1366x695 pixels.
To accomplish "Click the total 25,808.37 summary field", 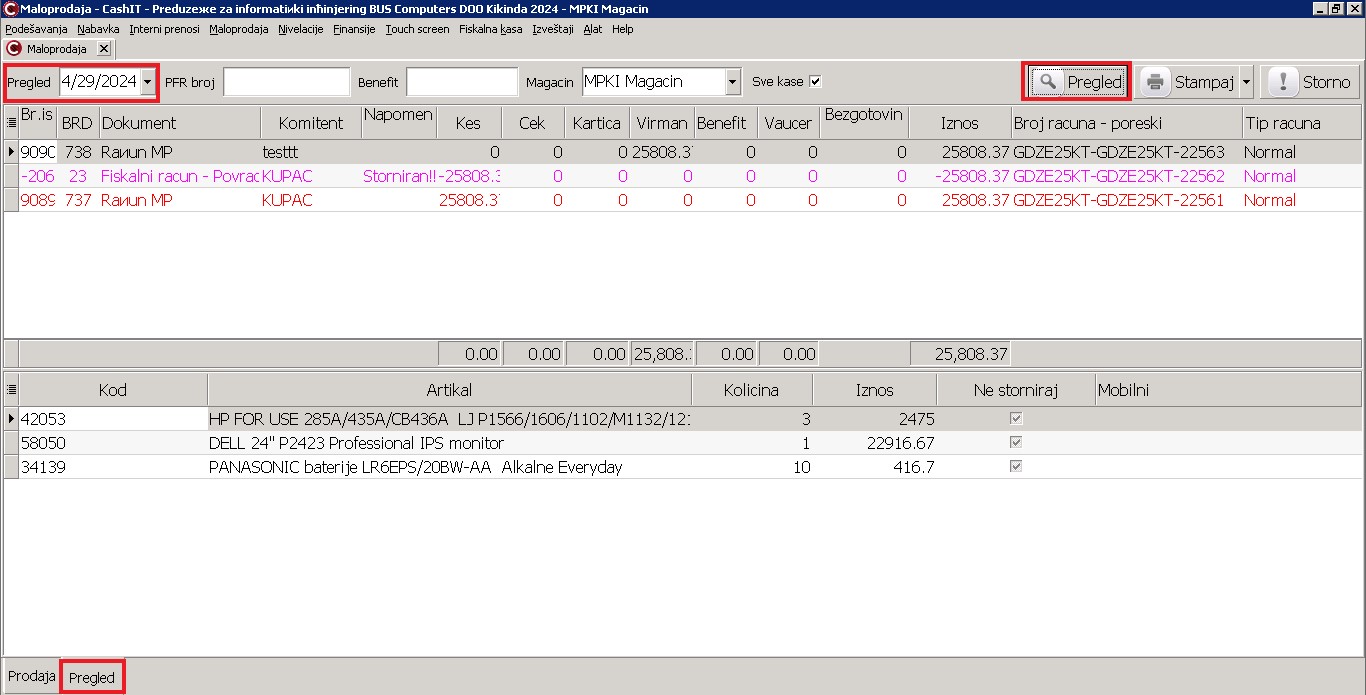I will coord(960,353).
